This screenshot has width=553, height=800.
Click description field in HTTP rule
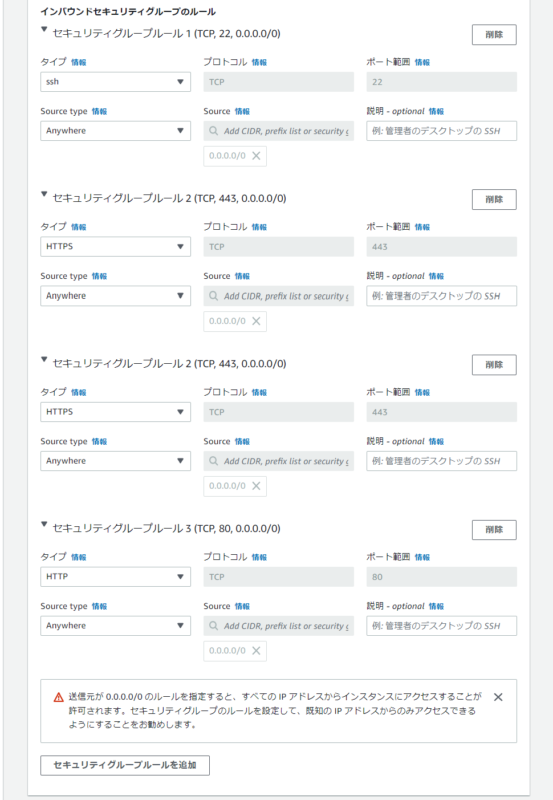coord(441,626)
